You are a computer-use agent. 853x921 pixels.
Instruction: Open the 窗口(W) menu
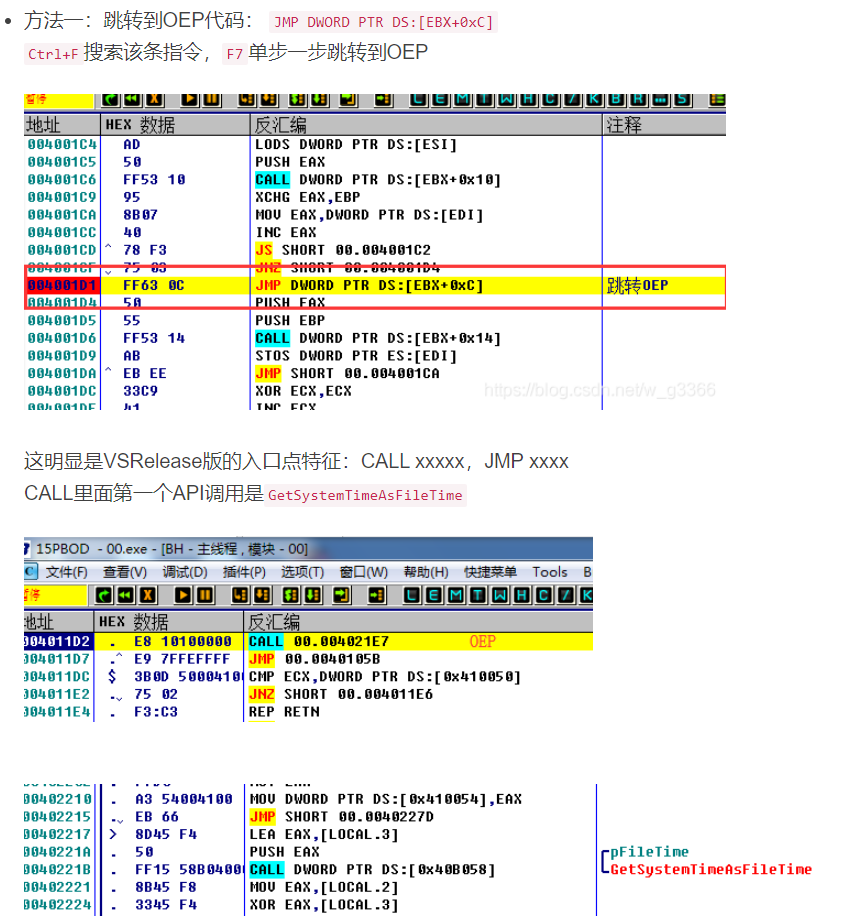364,572
